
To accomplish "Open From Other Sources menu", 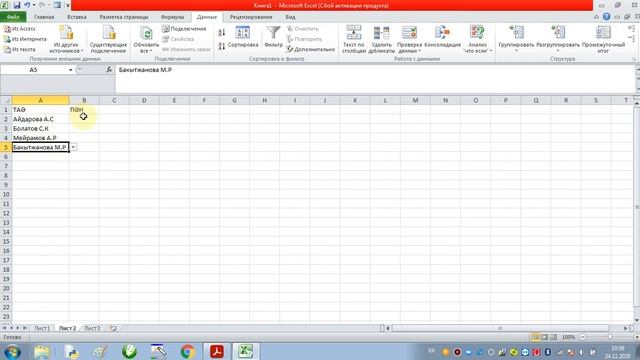I will tap(66, 39).
